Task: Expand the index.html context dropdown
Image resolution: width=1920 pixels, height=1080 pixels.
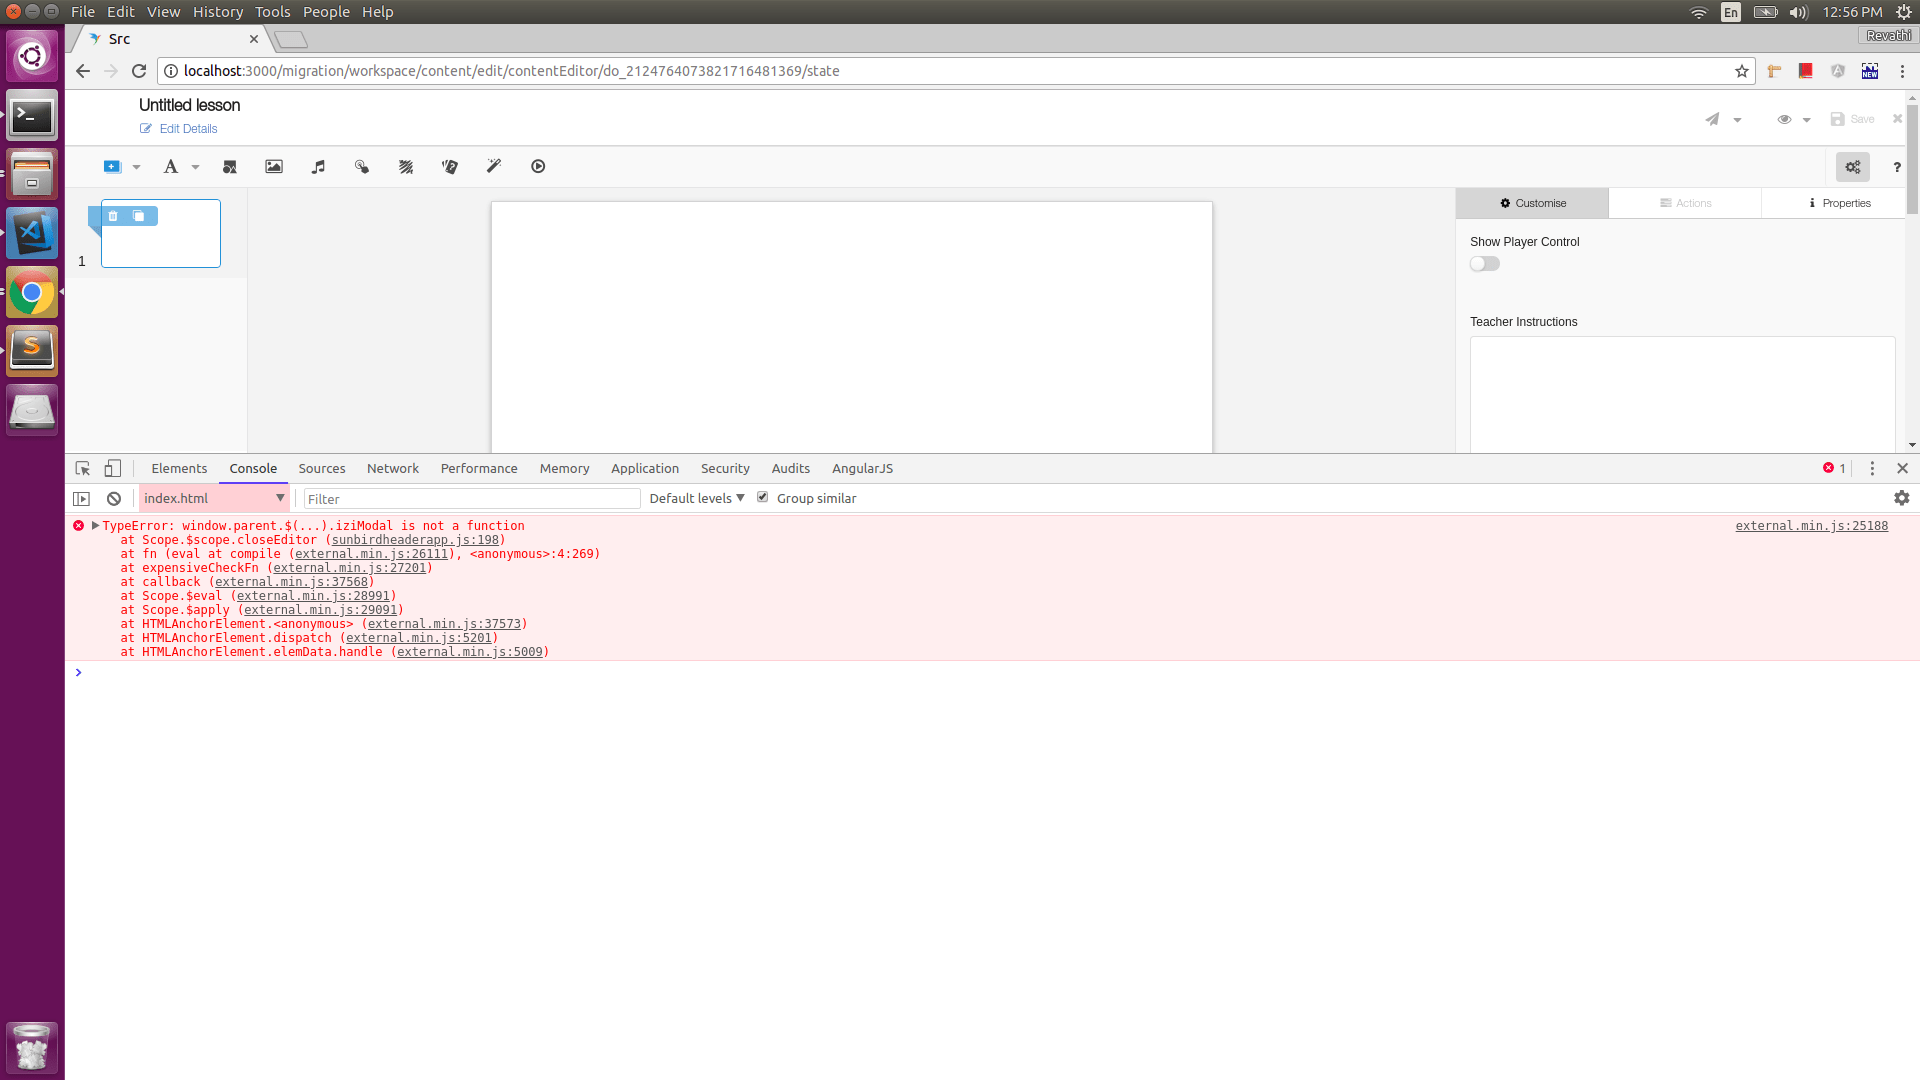Action: pos(281,497)
